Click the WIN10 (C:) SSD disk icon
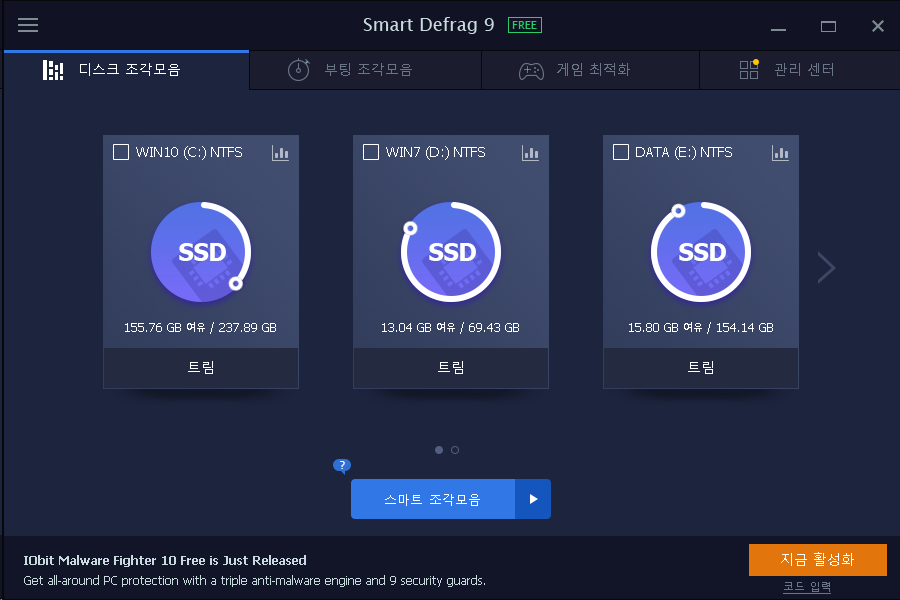Image resolution: width=900 pixels, height=600 pixels. point(201,251)
